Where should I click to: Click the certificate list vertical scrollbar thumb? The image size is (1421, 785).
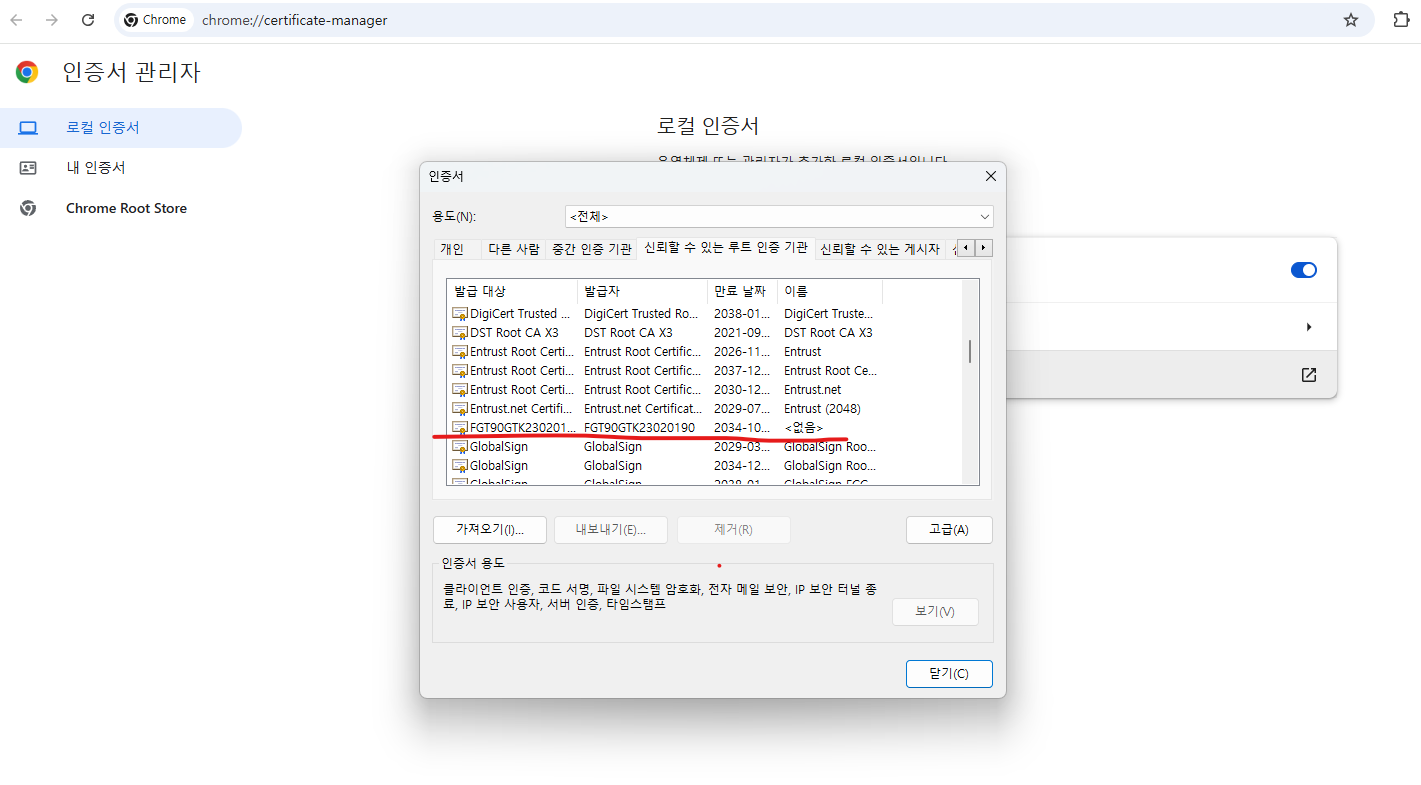click(970, 351)
